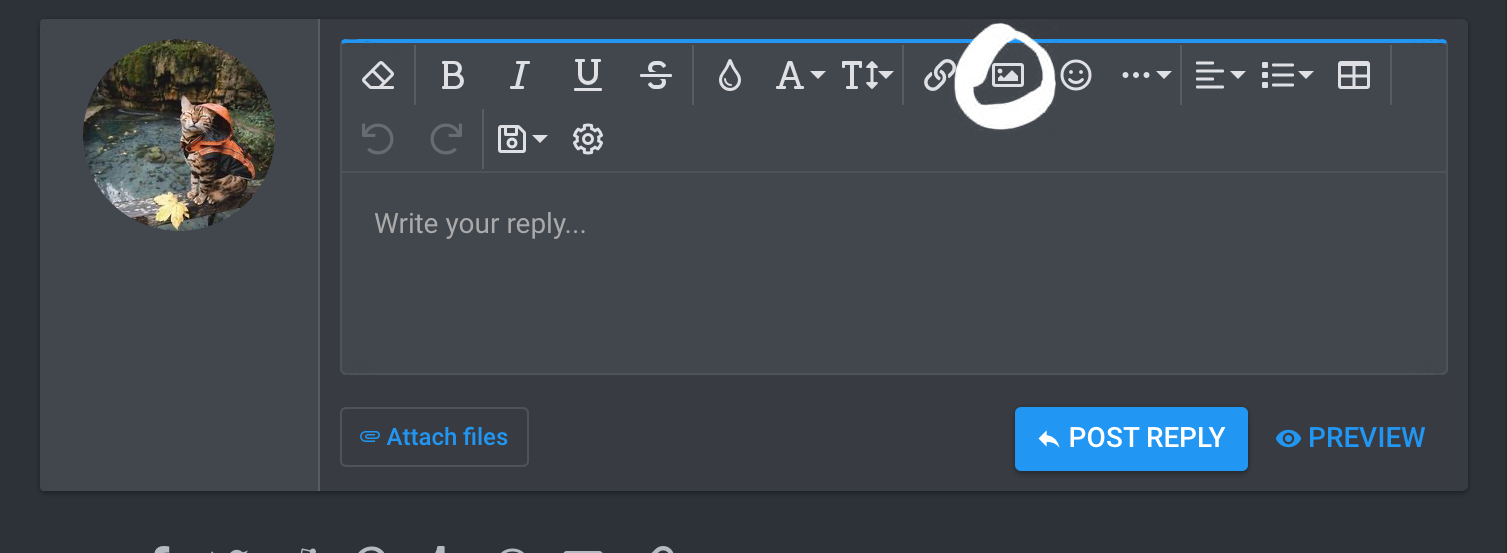
Task: Open the text color droplet picker
Action: tap(730, 76)
